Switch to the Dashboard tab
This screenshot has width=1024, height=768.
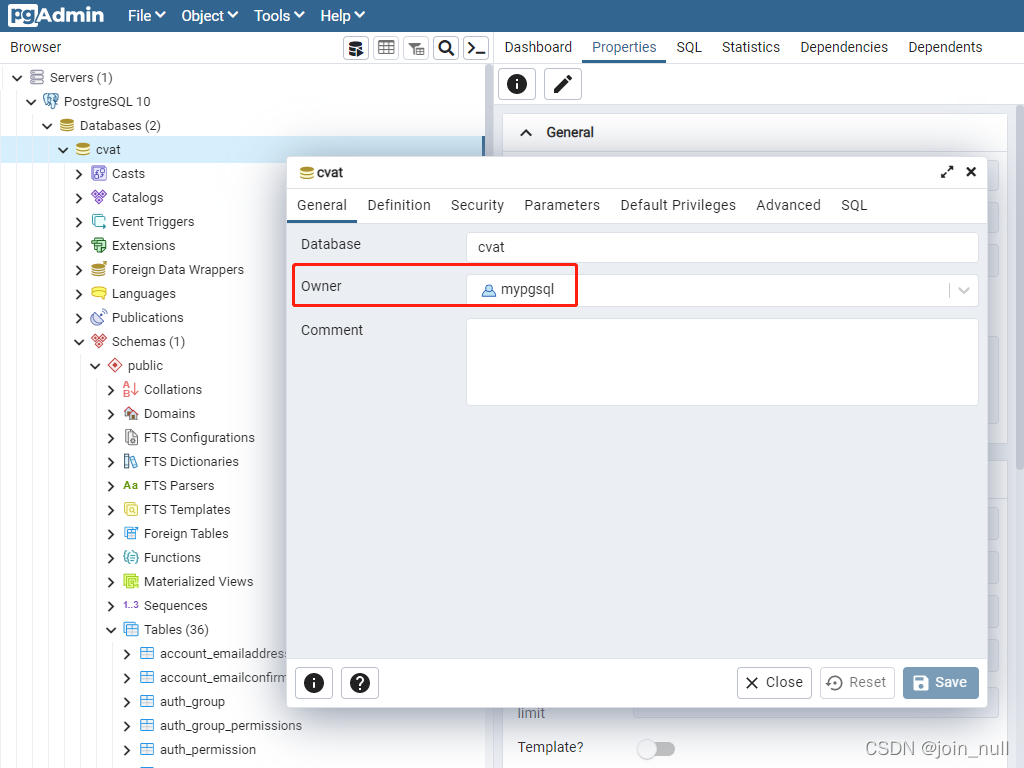[538, 47]
